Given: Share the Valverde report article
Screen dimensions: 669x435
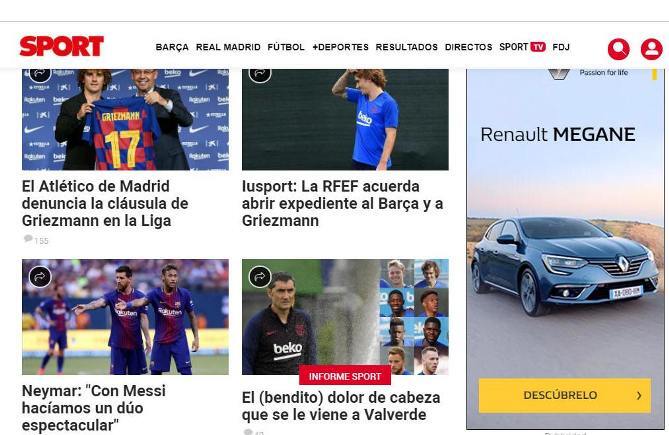Looking at the screenshot, I should coord(260,277).
